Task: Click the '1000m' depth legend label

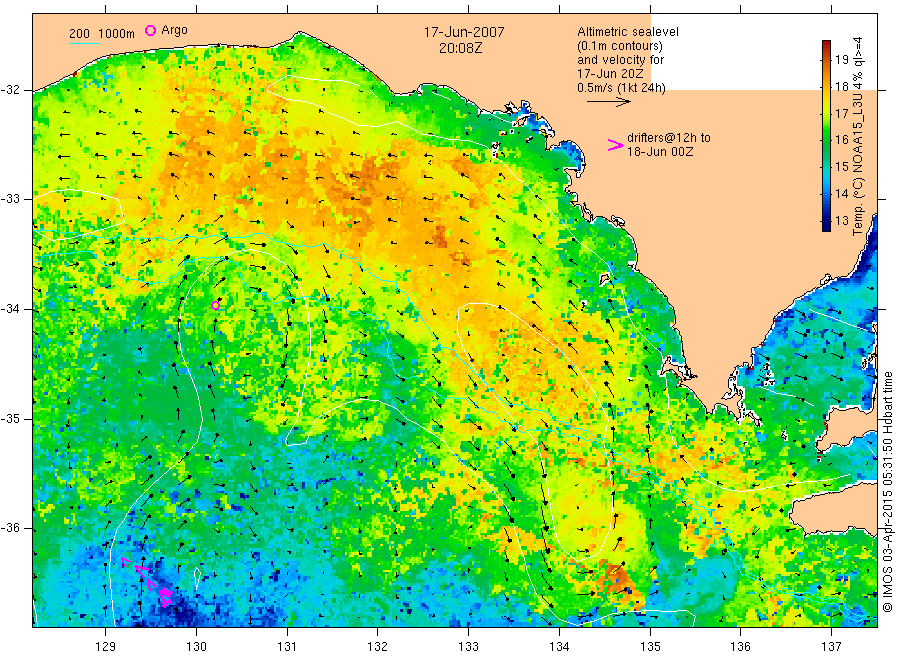Action: pyautogui.click(x=117, y=34)
